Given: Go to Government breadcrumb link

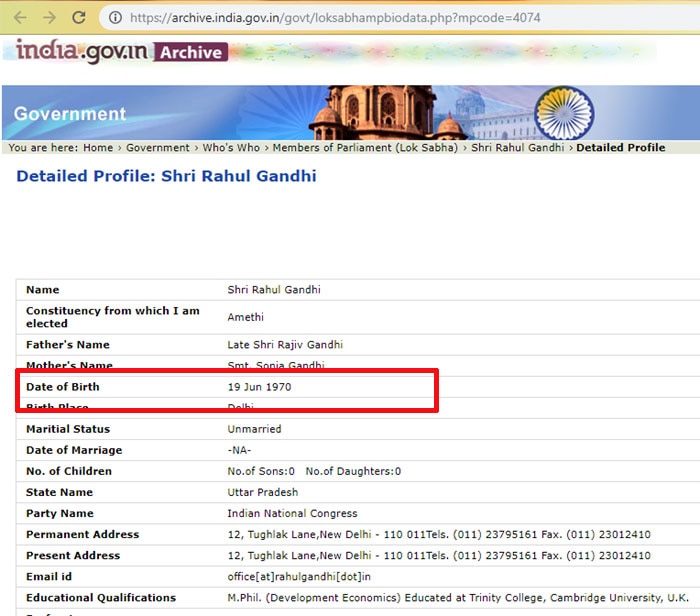Looking at the screenshot, I should (158, 148).
